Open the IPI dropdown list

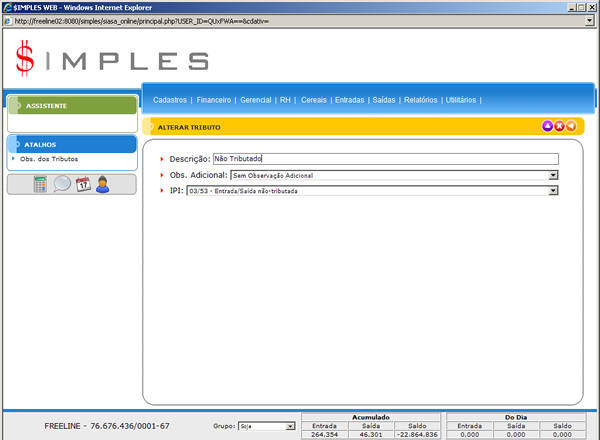(x=553, y=190)
